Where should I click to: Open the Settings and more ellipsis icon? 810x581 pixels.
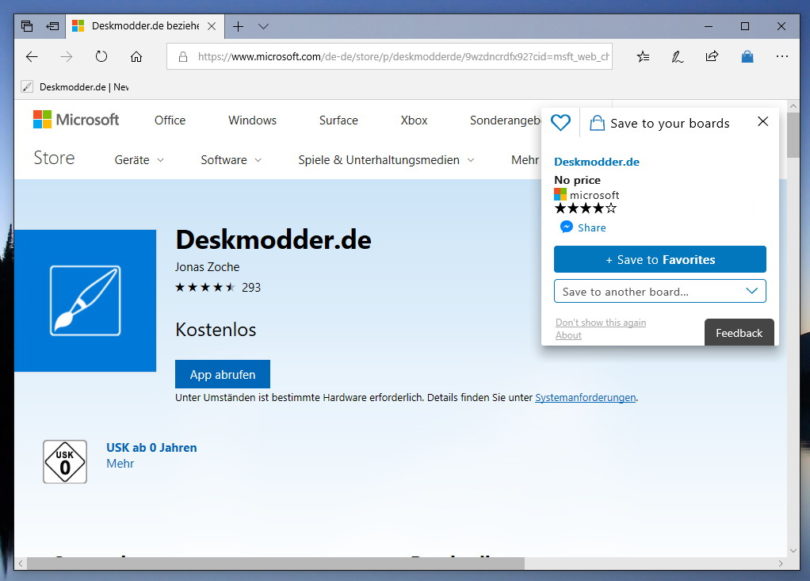(783, 58)
